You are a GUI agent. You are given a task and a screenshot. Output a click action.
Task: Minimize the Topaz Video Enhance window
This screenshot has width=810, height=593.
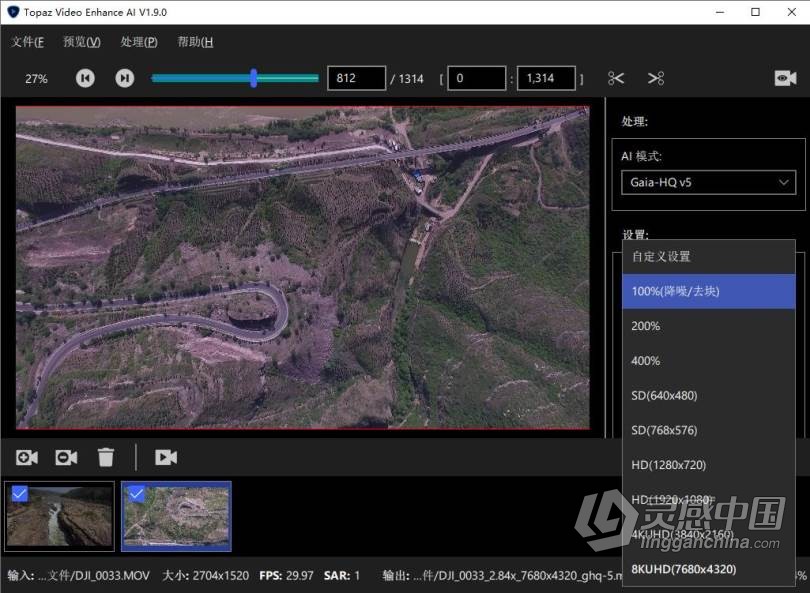(720, 12)
